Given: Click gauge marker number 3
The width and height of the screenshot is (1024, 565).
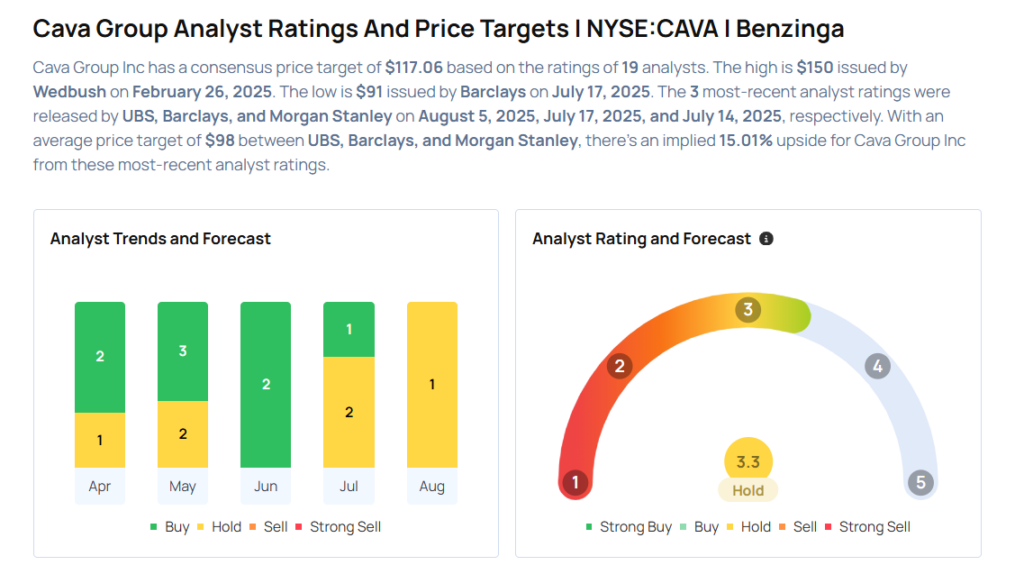Looking at the screenshot, I should click(x=747, y=310).
